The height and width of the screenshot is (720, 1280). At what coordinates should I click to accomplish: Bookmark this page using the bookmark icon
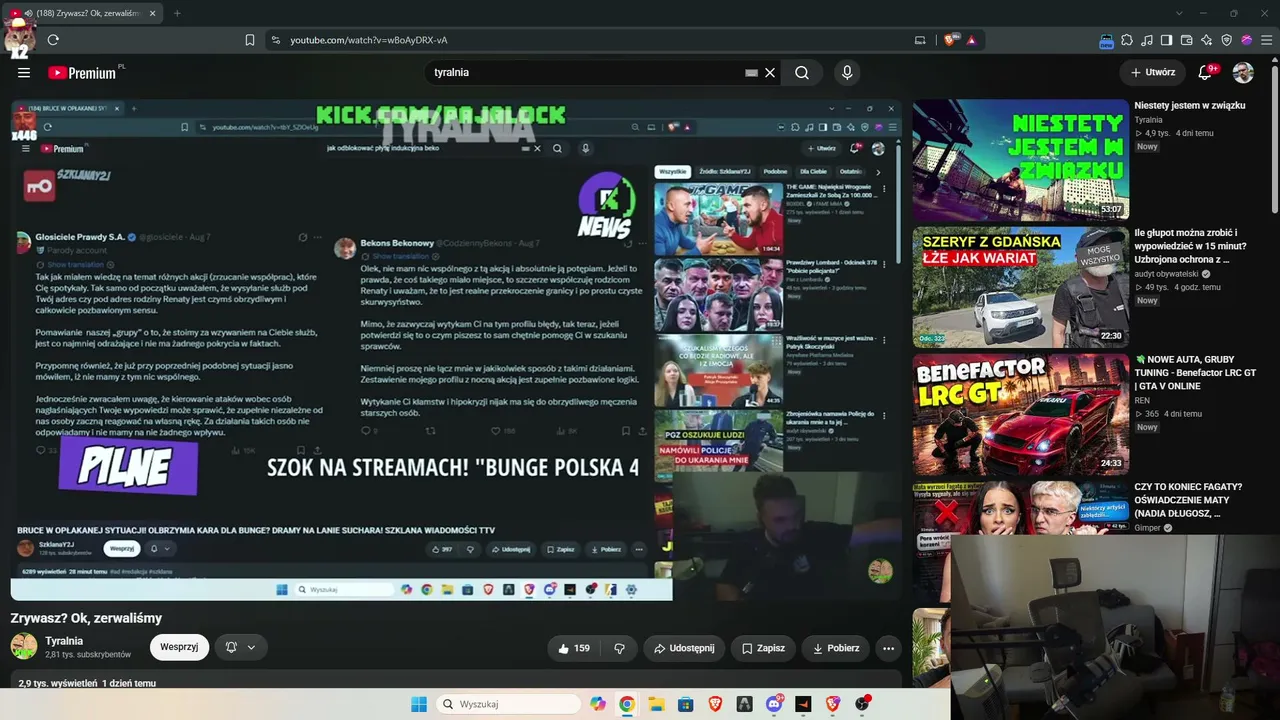pyautogui.click(x=250, y=40)
